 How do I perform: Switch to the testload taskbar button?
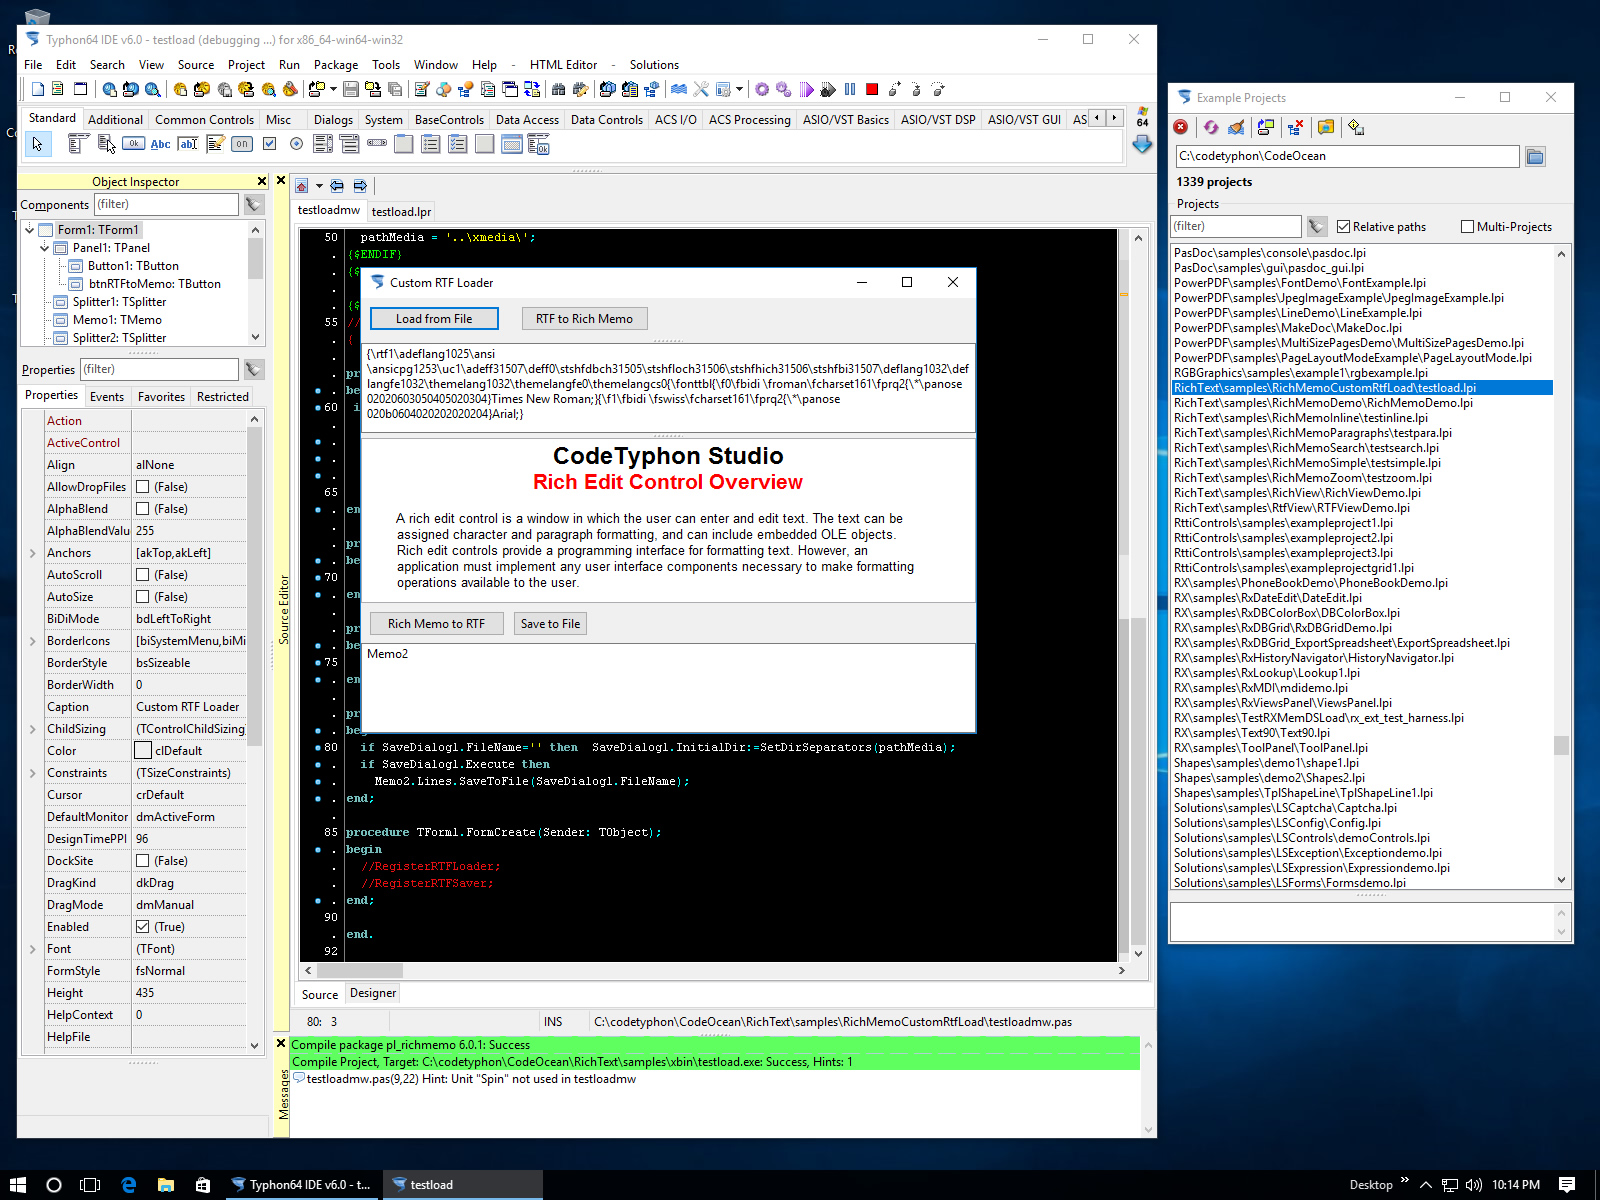pyautogui.click(x=464, y=1185)
